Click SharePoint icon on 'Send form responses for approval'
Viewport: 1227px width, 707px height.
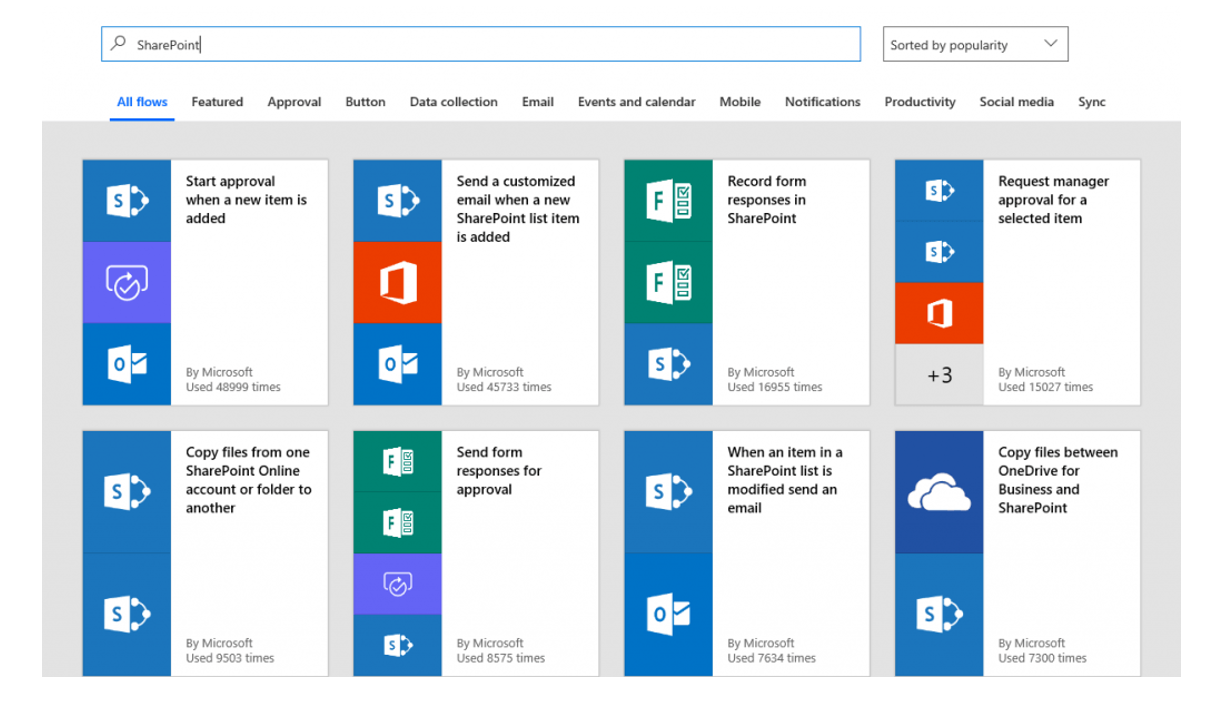click(x=398, y=645)
